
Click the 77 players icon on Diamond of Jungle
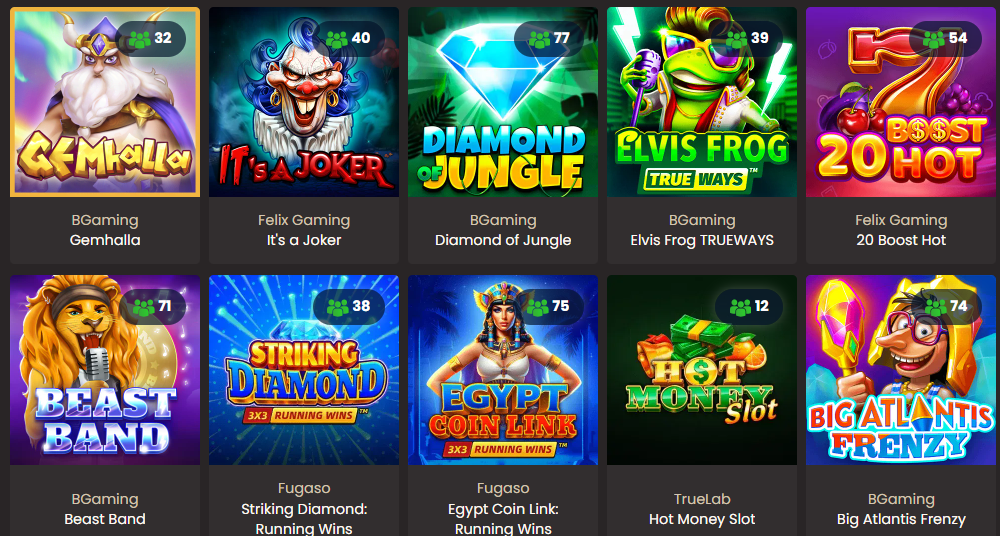click(x=540, y=40)
